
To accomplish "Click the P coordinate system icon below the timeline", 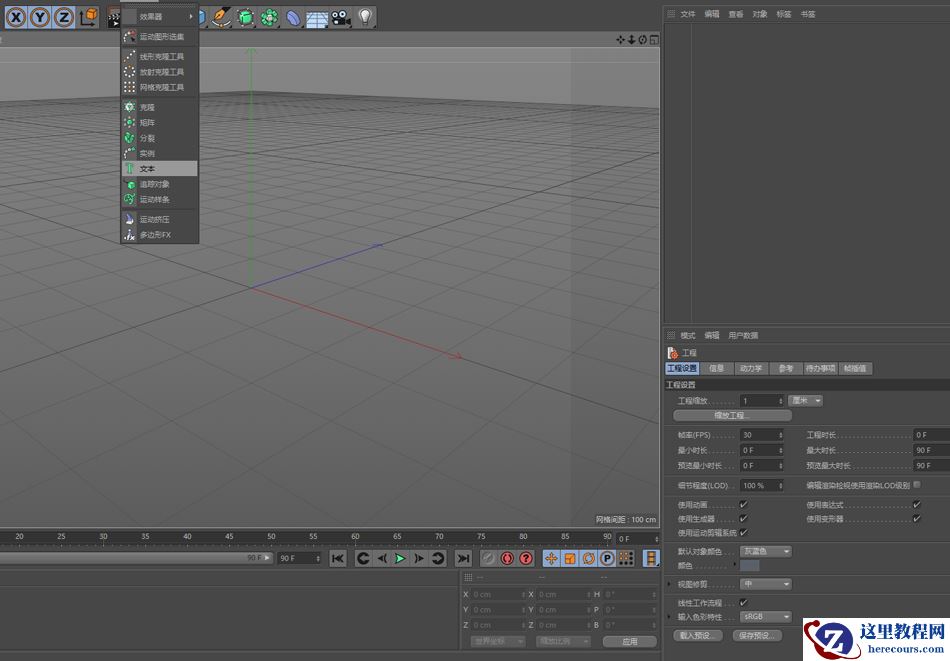I will click(x=605, y=558).
